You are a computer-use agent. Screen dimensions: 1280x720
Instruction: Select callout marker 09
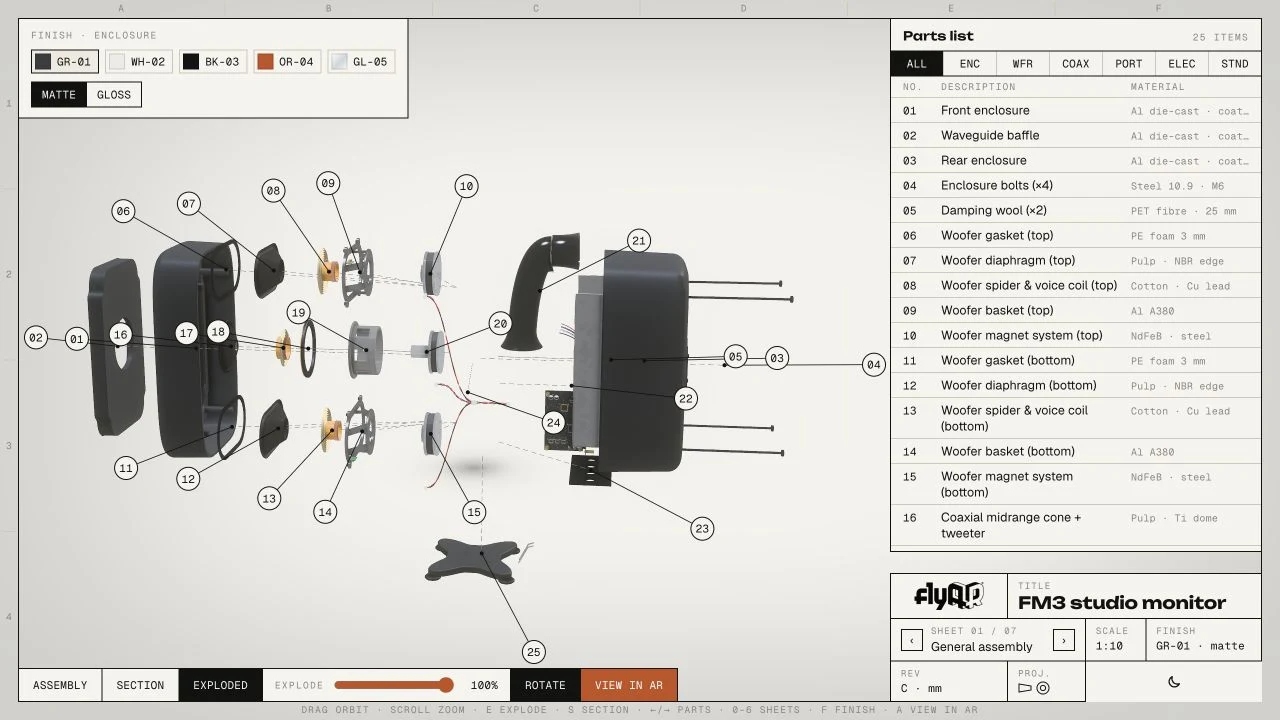pos(328,183)
